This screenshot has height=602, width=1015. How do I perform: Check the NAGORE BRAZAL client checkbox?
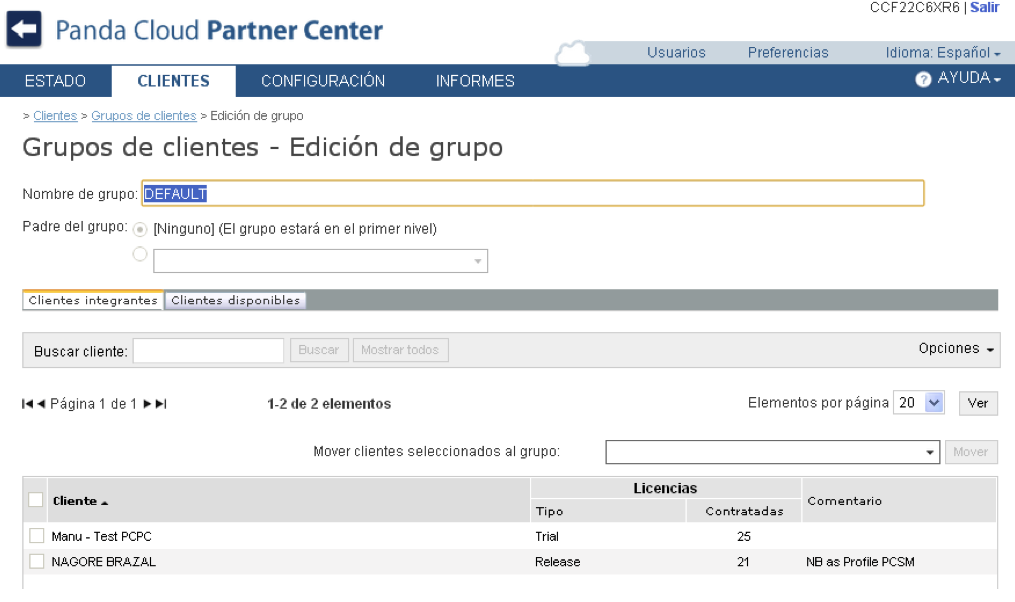tap(36, 562)
